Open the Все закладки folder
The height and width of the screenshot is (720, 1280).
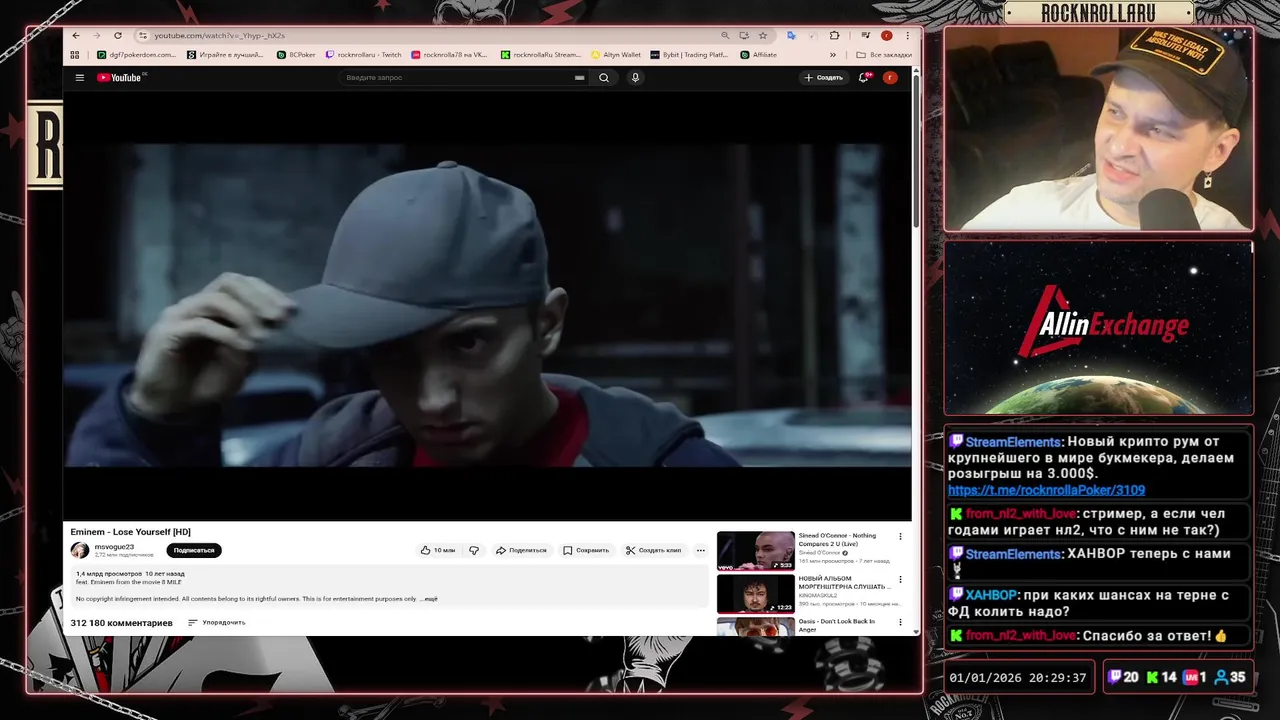pyautogui.click(x=884, y=55)
